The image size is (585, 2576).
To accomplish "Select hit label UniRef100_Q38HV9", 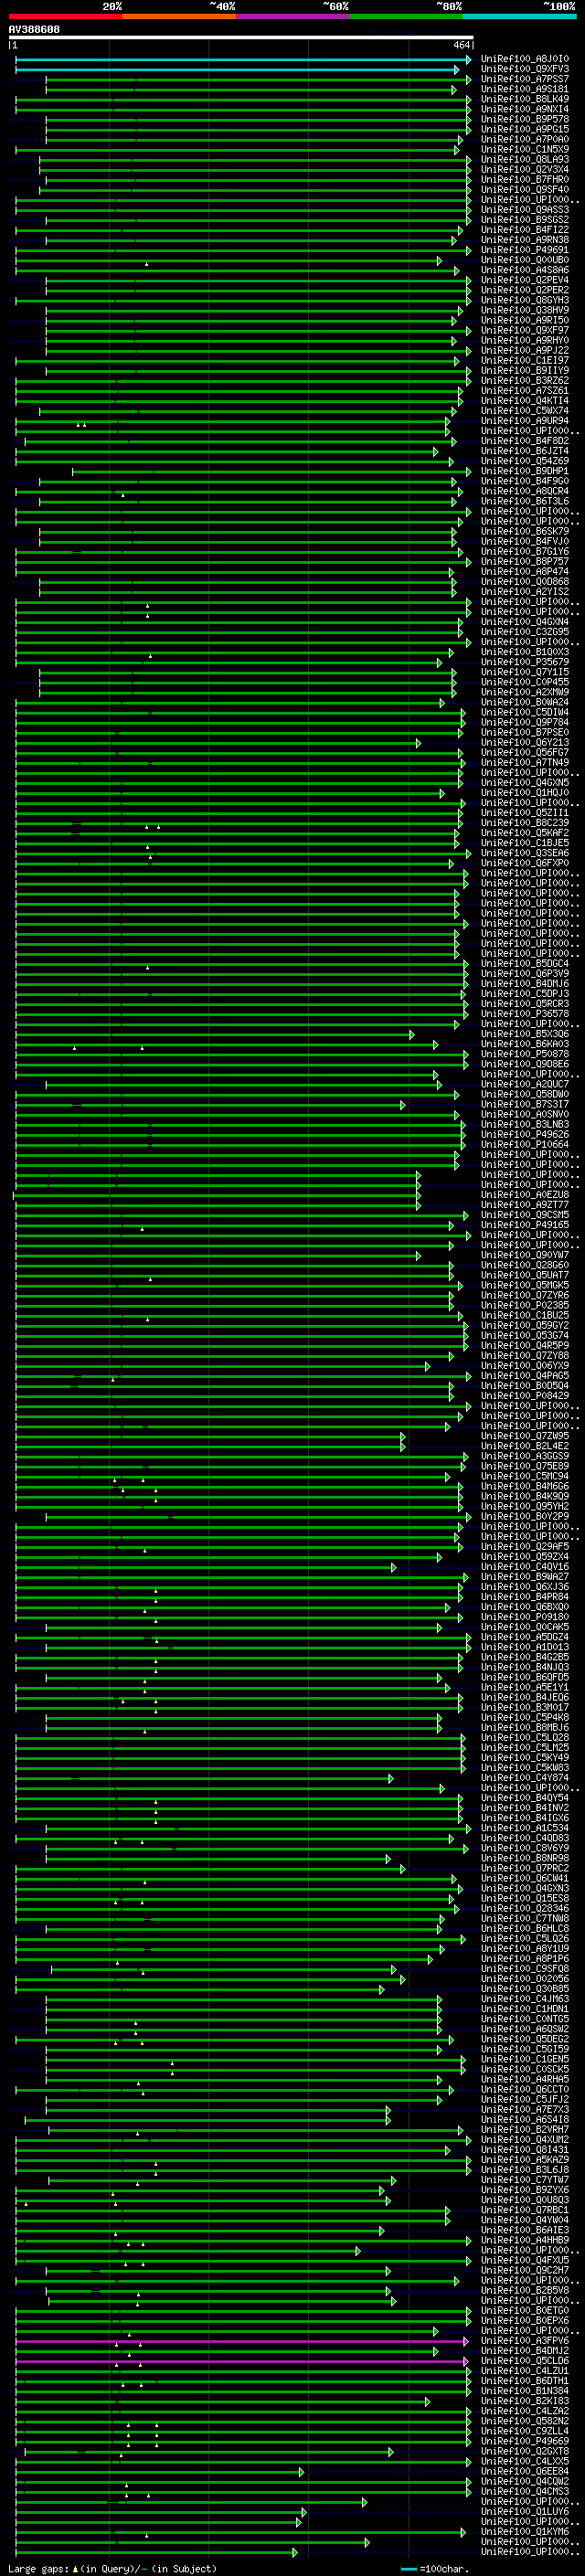I will click(525, 311).
